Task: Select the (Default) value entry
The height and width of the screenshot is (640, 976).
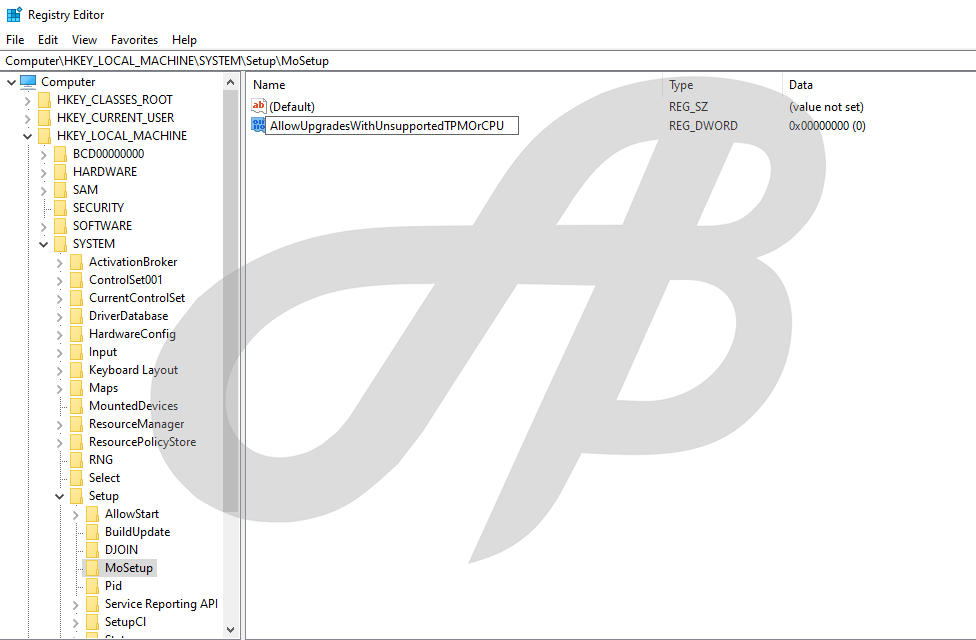Action: (x=292, y=107)
